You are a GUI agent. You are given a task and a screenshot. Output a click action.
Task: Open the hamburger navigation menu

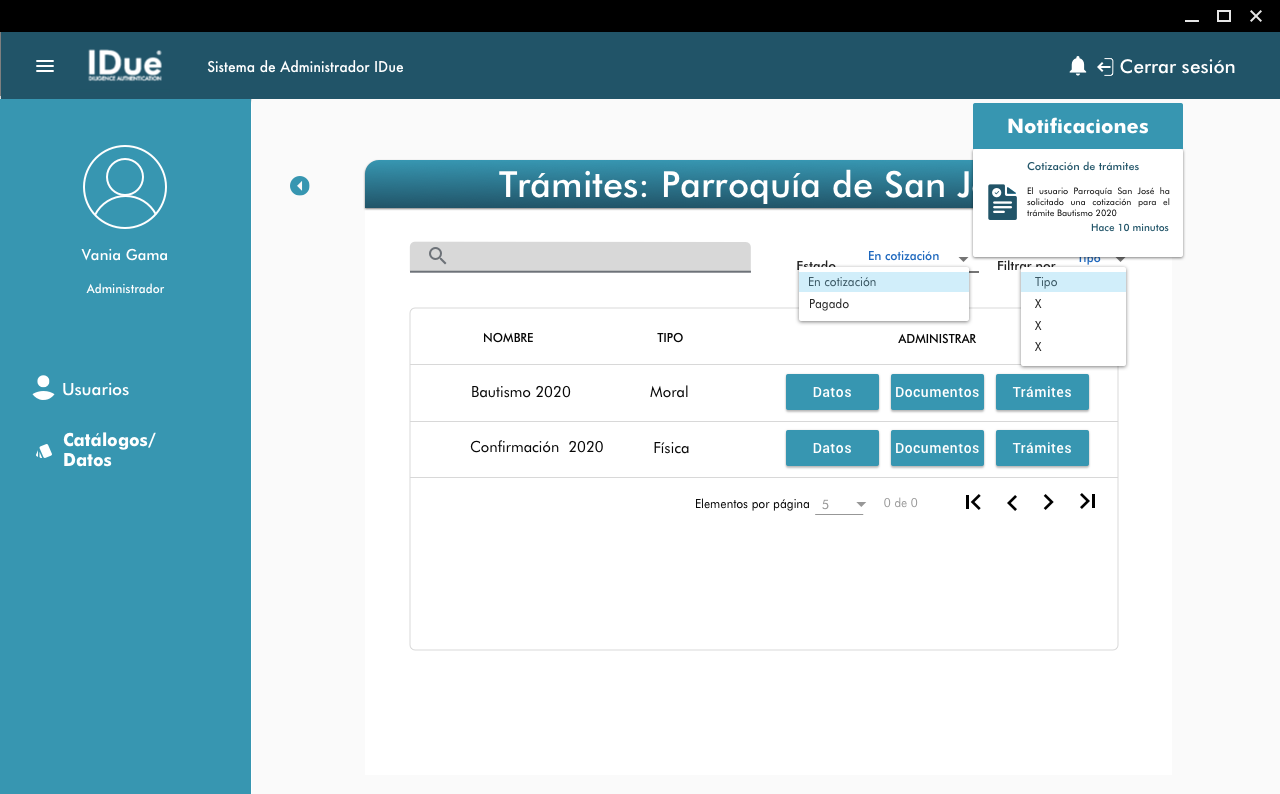coord(45,66)
